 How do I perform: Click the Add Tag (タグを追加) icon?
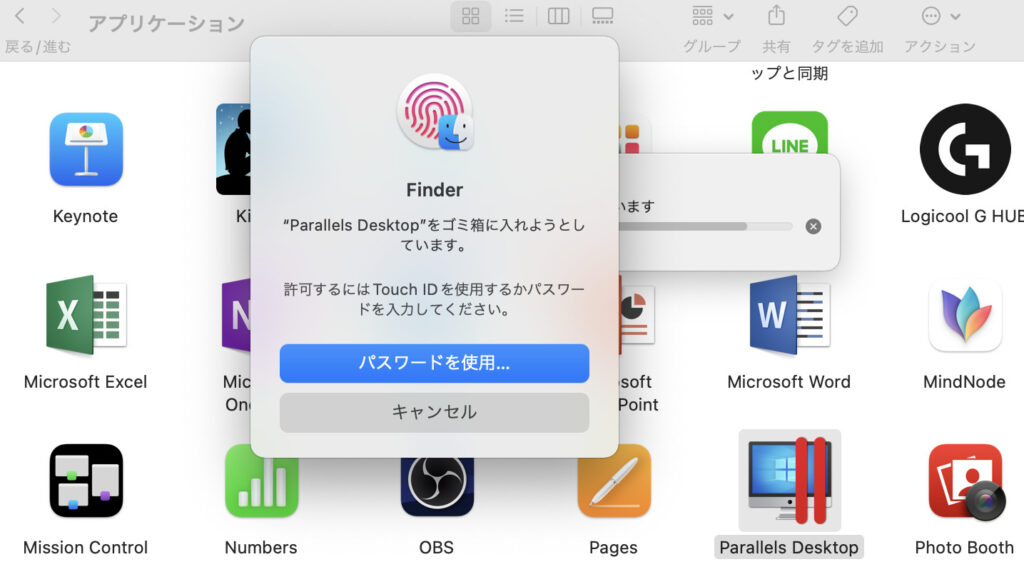(x=847, y=16)
